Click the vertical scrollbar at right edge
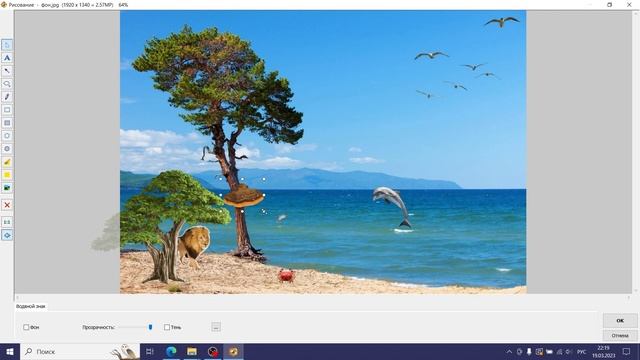The width and height of the screenshot is (640, 360). pyautogui.click(x=636, y=151)
